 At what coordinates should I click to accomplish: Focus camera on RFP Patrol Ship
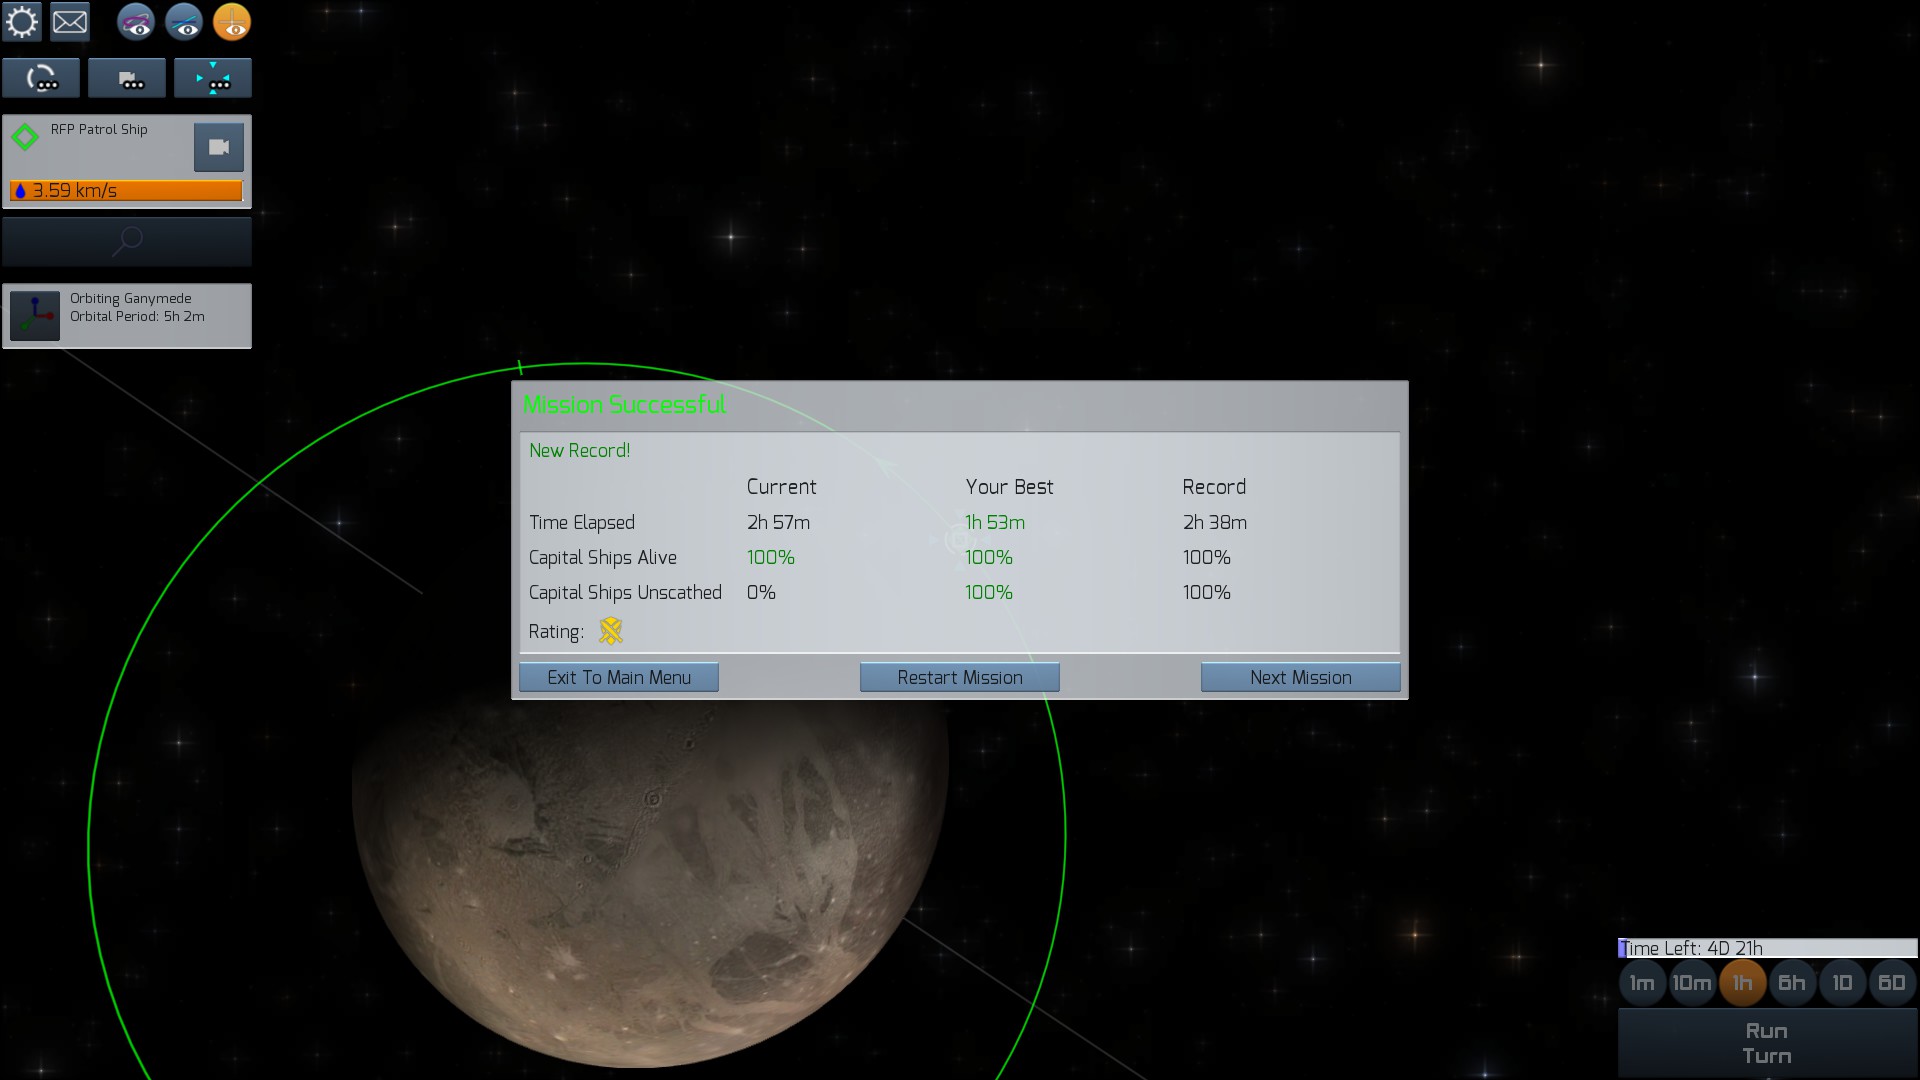pos(219,147)
